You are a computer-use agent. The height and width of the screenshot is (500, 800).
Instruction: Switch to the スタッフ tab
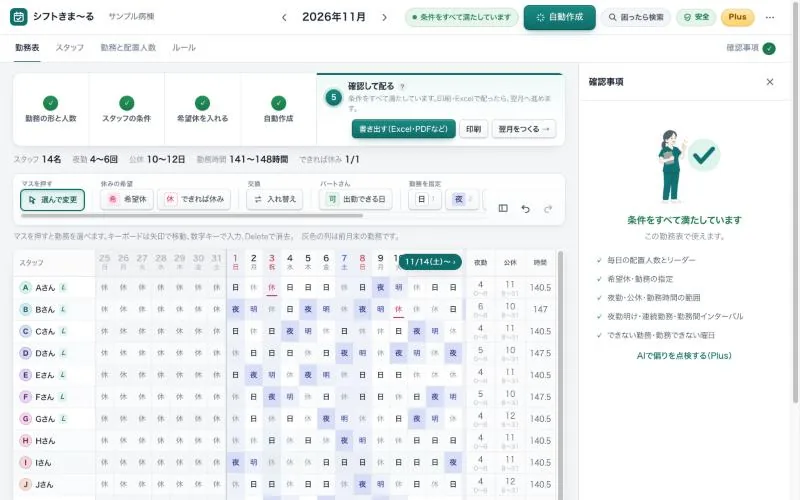click(70, 47)
